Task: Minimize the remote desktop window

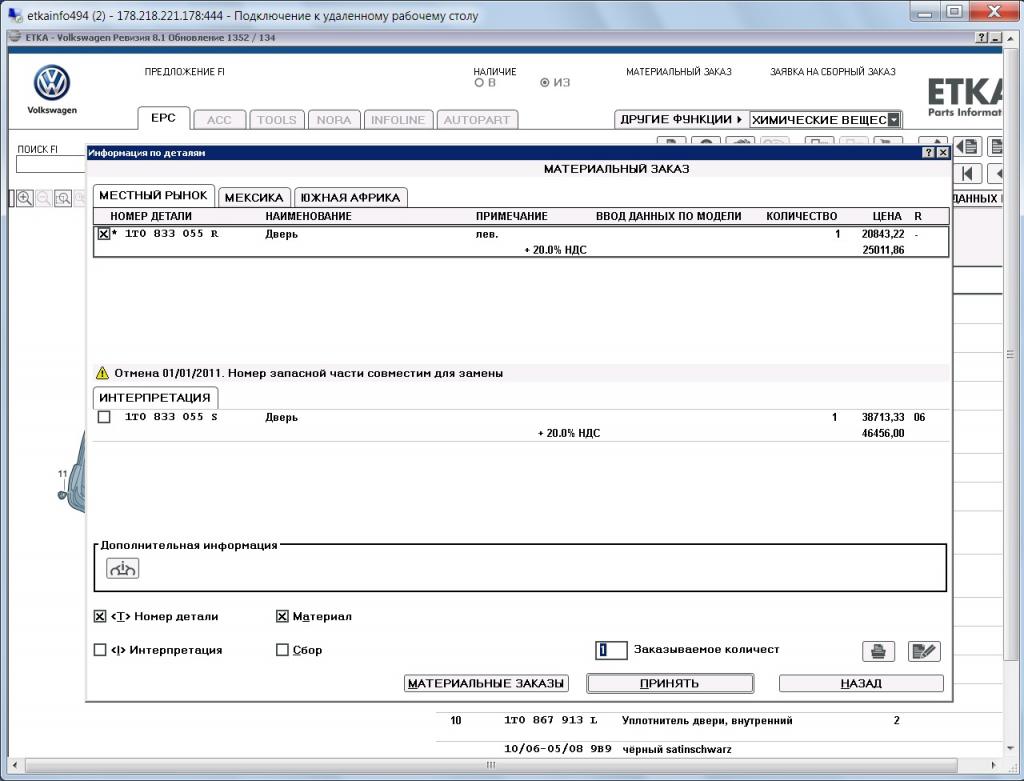Action: tap(927, 11)
